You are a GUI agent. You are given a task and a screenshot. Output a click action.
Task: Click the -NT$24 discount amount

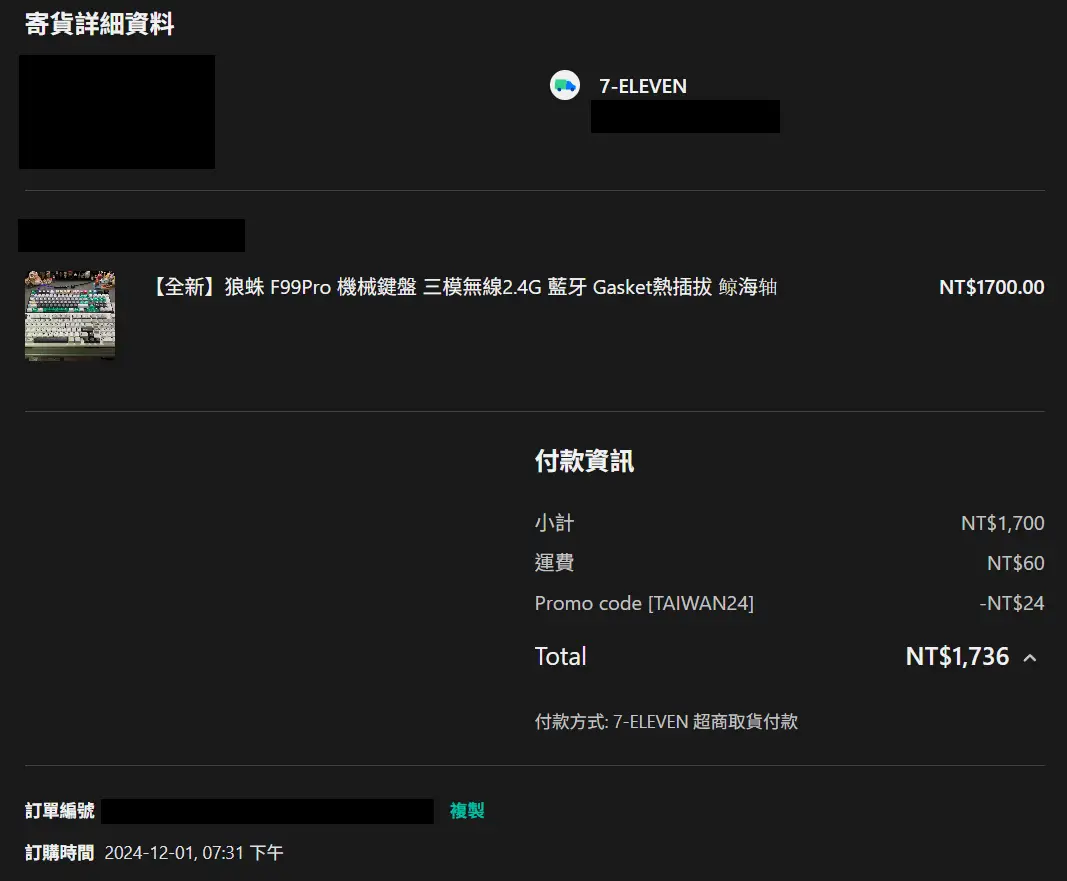pyautogui.click(x=1011, y=604)
